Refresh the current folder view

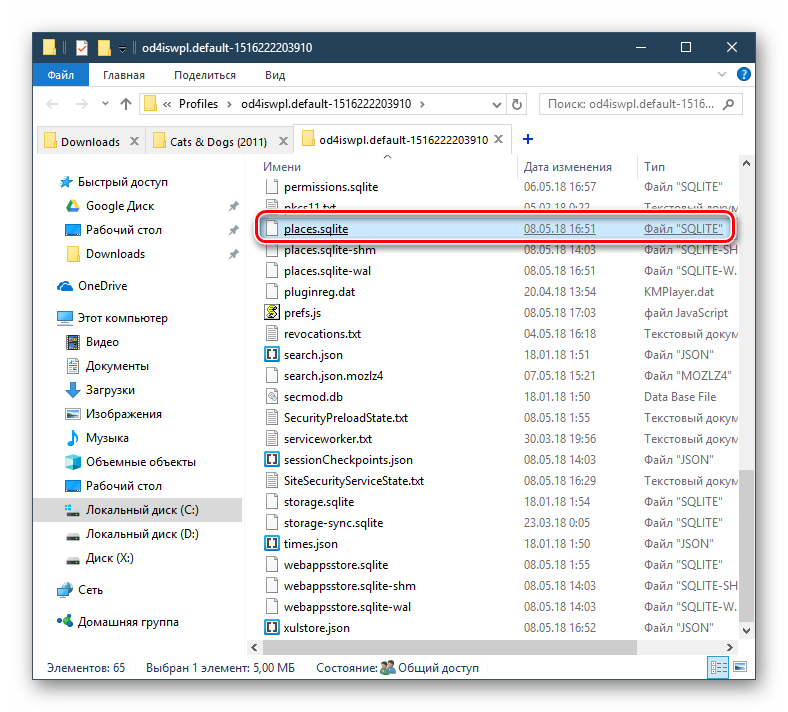(517, 105)
